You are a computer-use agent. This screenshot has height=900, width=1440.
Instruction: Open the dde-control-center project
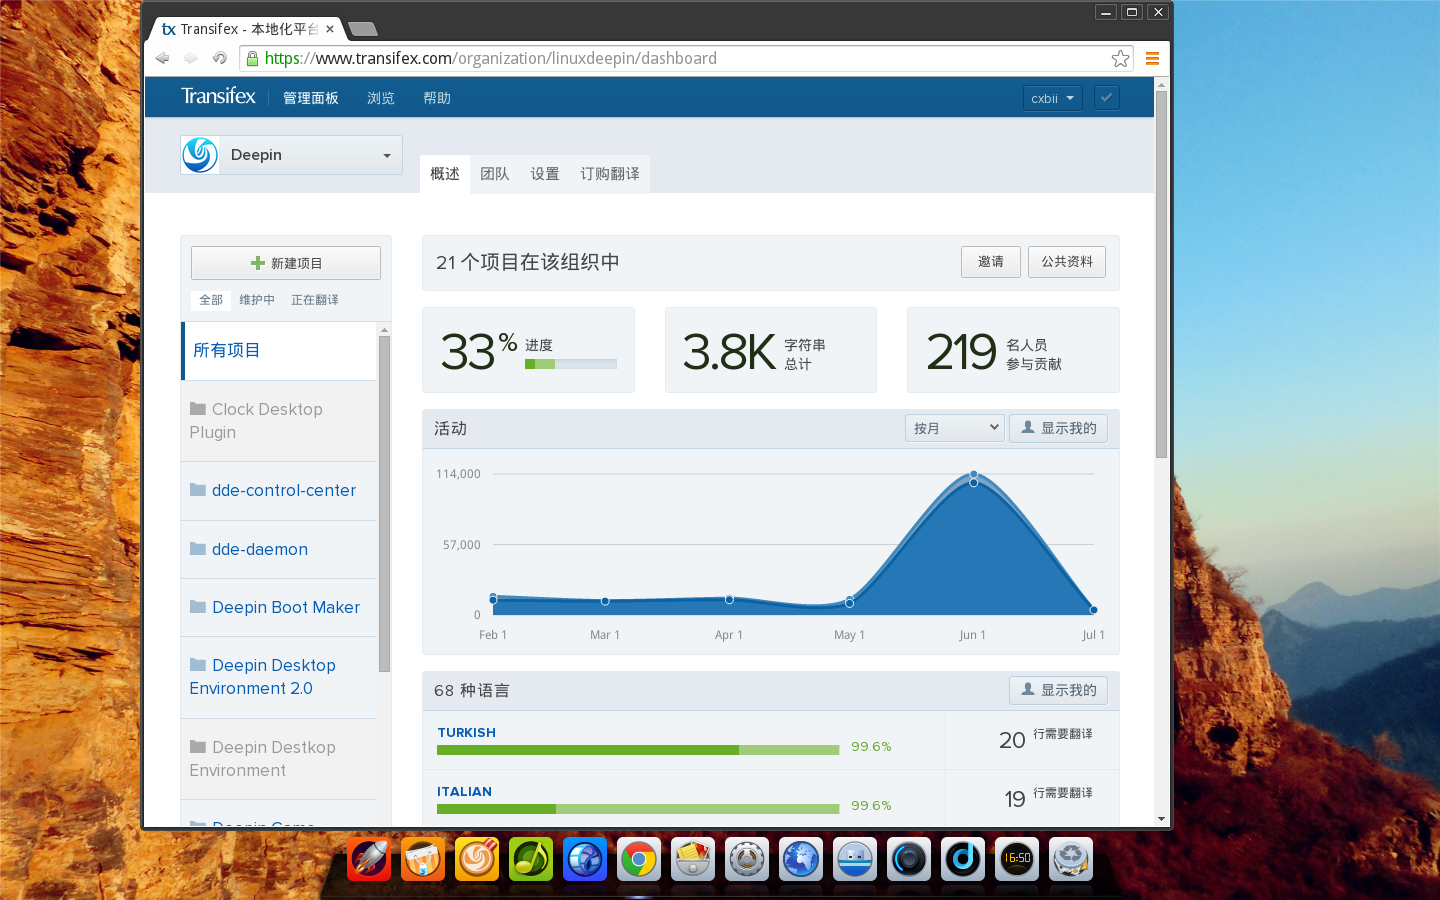278,491
